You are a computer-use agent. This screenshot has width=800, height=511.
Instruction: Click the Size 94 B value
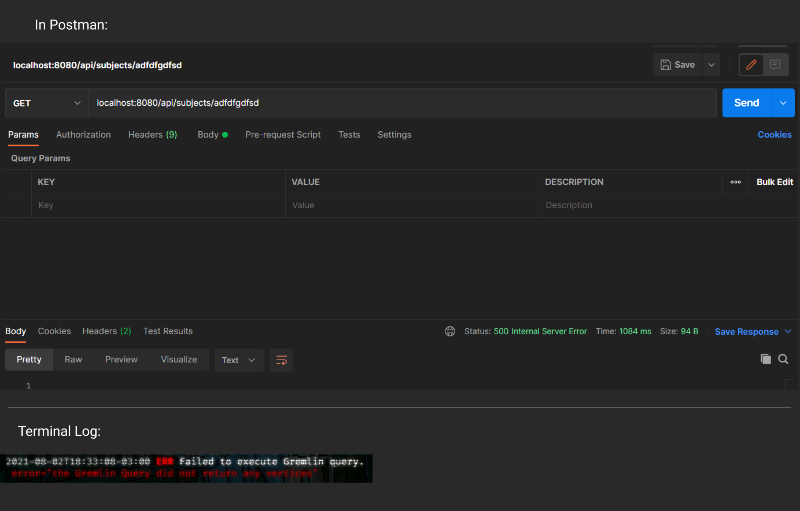[689, 331]
